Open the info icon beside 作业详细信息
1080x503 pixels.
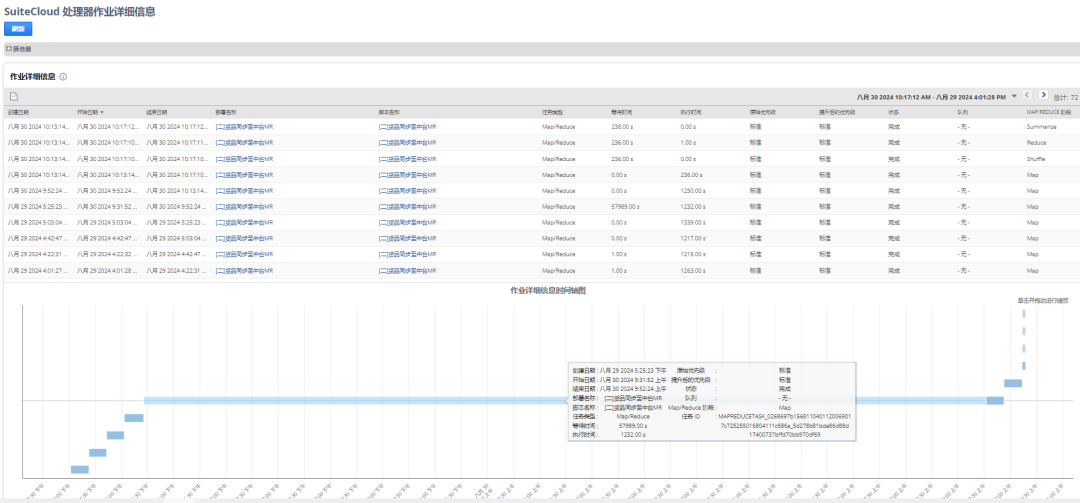(63, 76)
